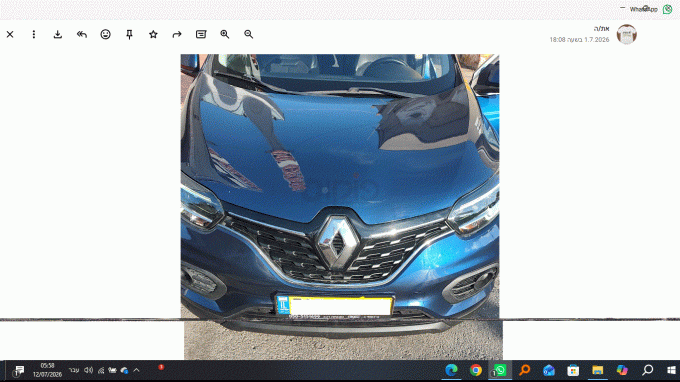Reply to the message with this photo
Screen dimensions: 680x382
tap(82, 34)
